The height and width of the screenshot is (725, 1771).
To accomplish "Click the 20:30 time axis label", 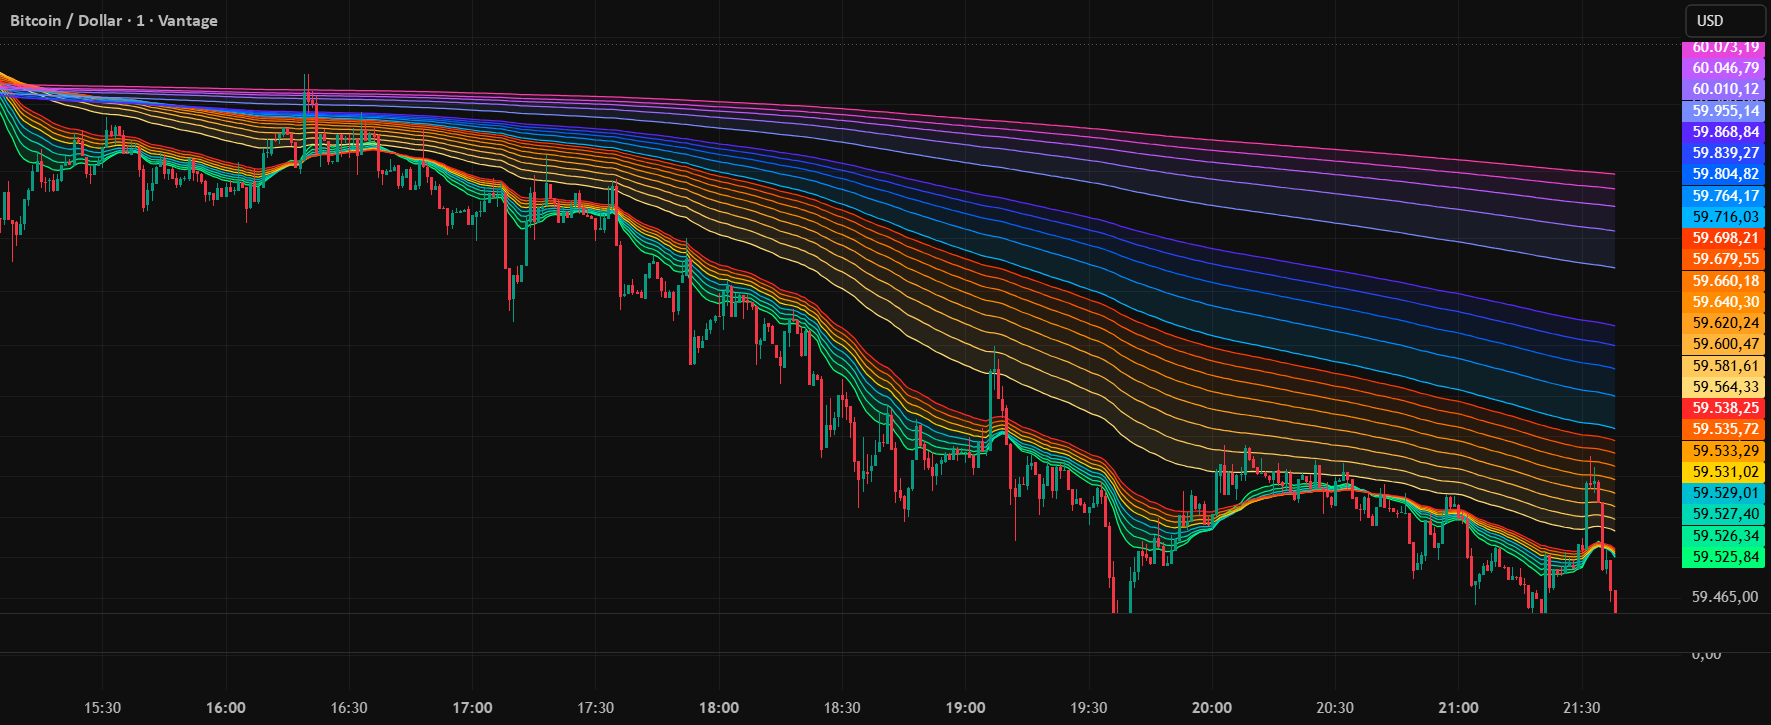I will point(1335,708).
